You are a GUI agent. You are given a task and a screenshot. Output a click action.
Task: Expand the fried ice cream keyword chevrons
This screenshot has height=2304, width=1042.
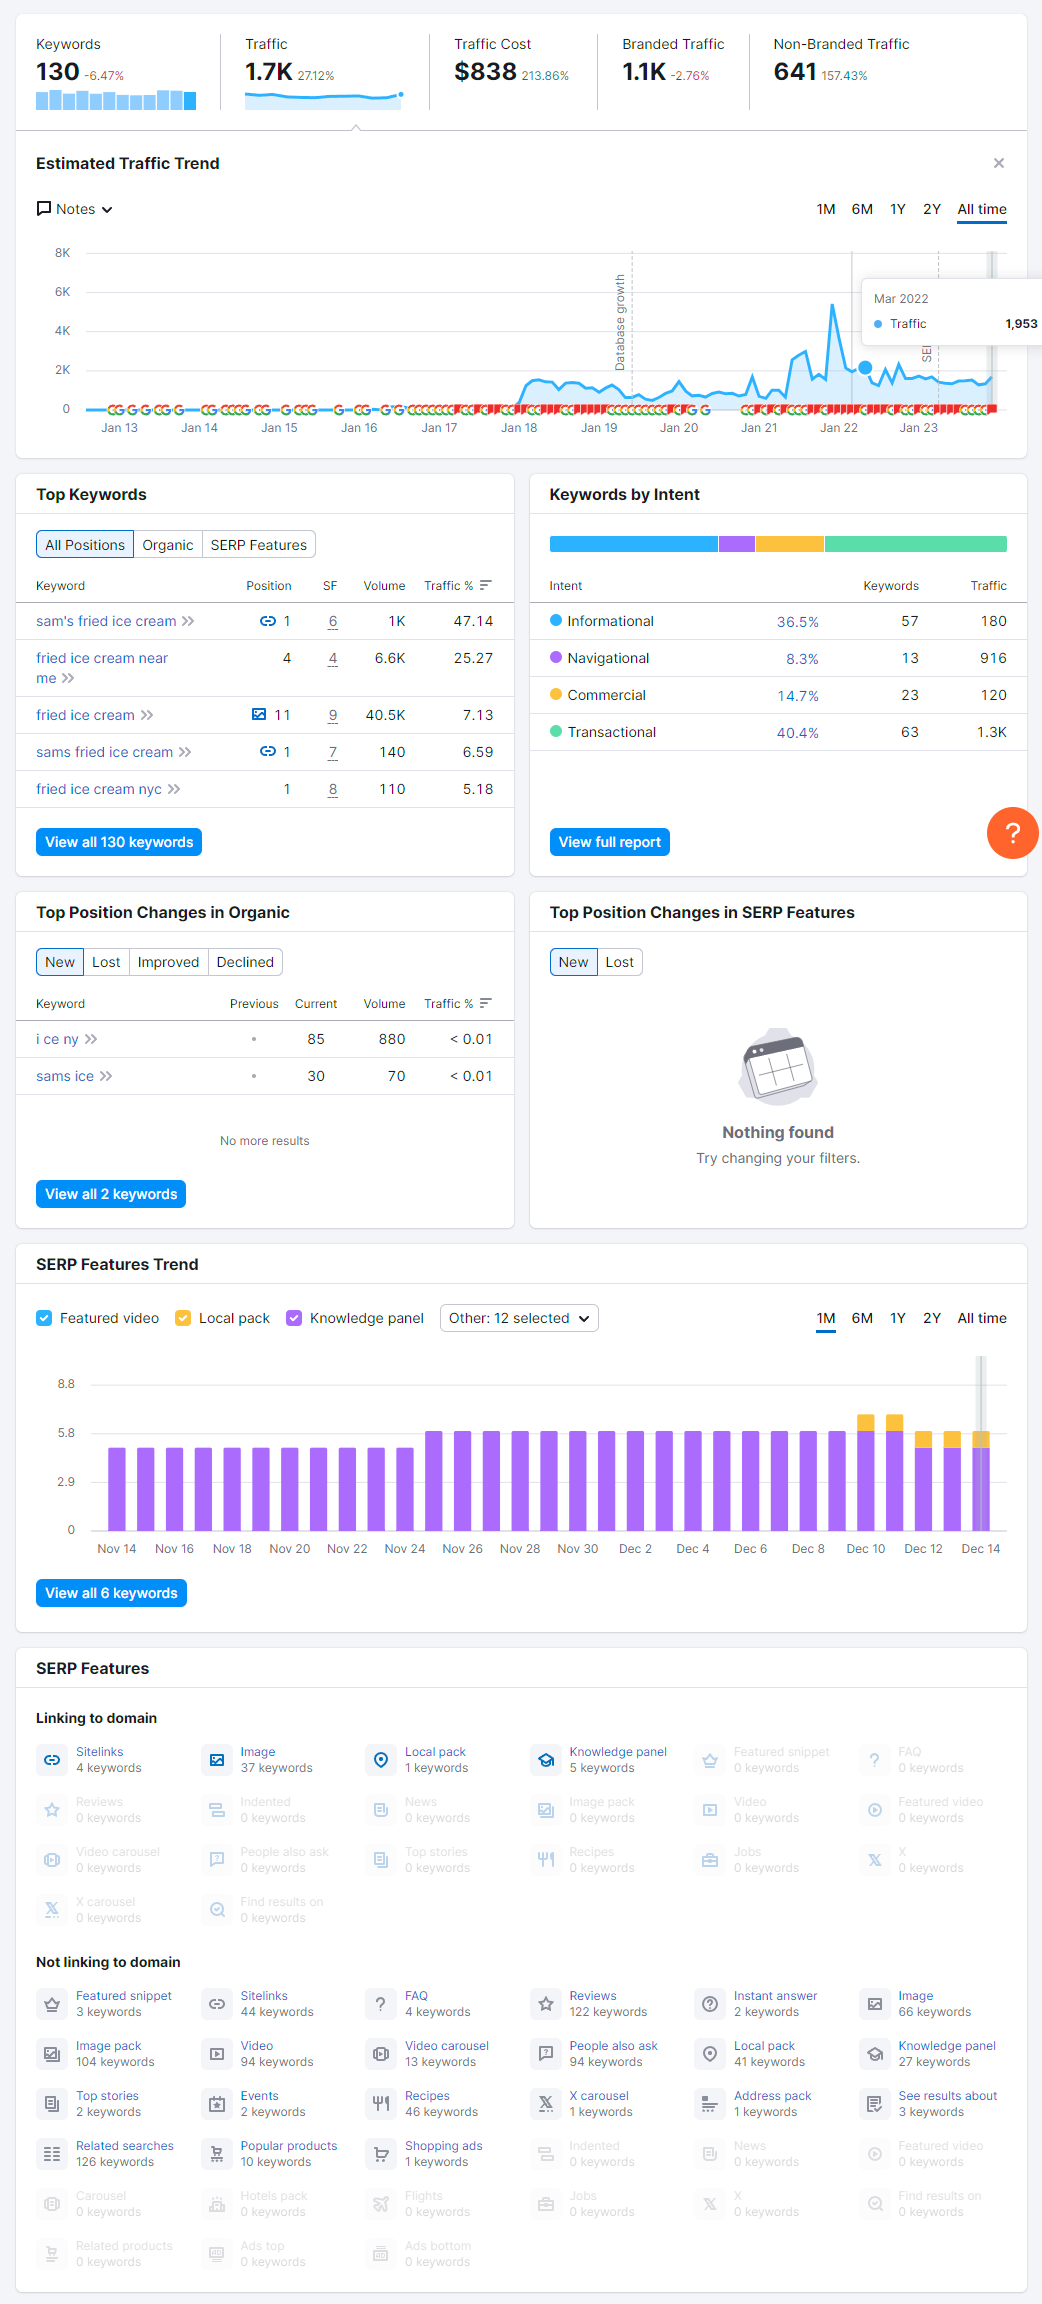coord(147,715)
